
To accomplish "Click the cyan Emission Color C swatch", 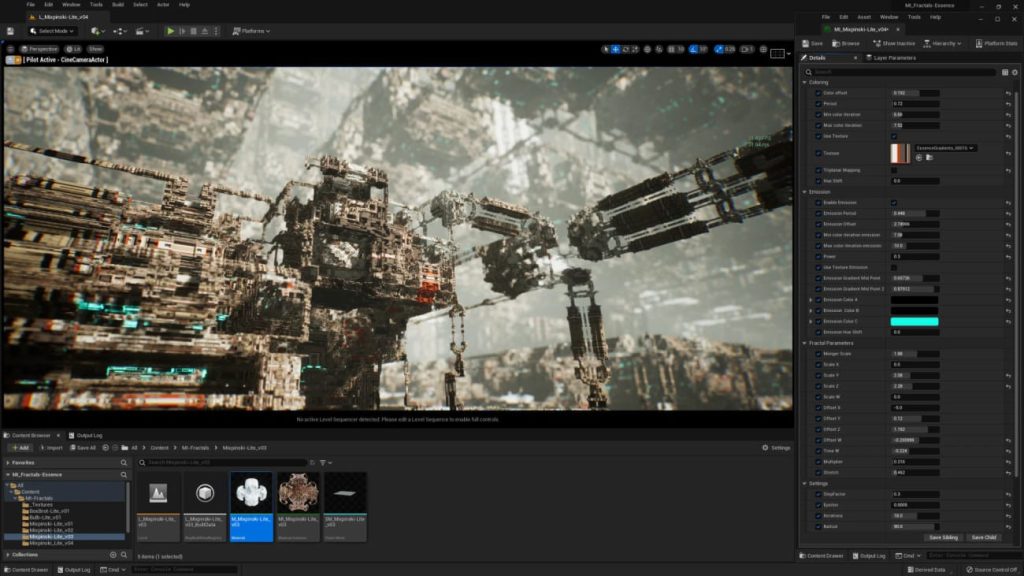I will [x=914, y=321].
